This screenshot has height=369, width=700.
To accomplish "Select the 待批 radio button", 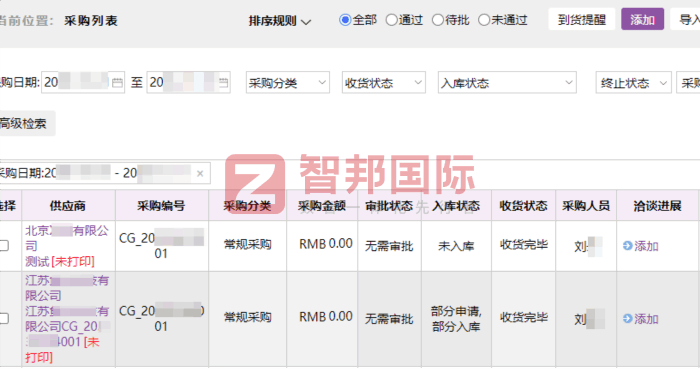I will 438,20.
